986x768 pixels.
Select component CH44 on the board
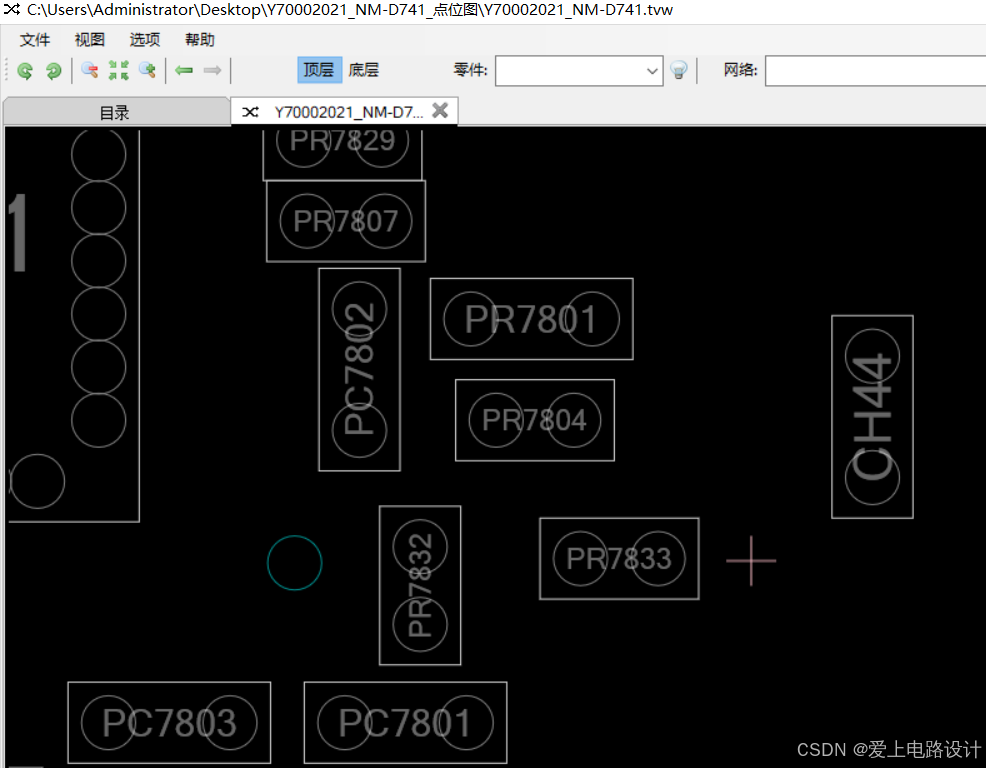(872, 416)
